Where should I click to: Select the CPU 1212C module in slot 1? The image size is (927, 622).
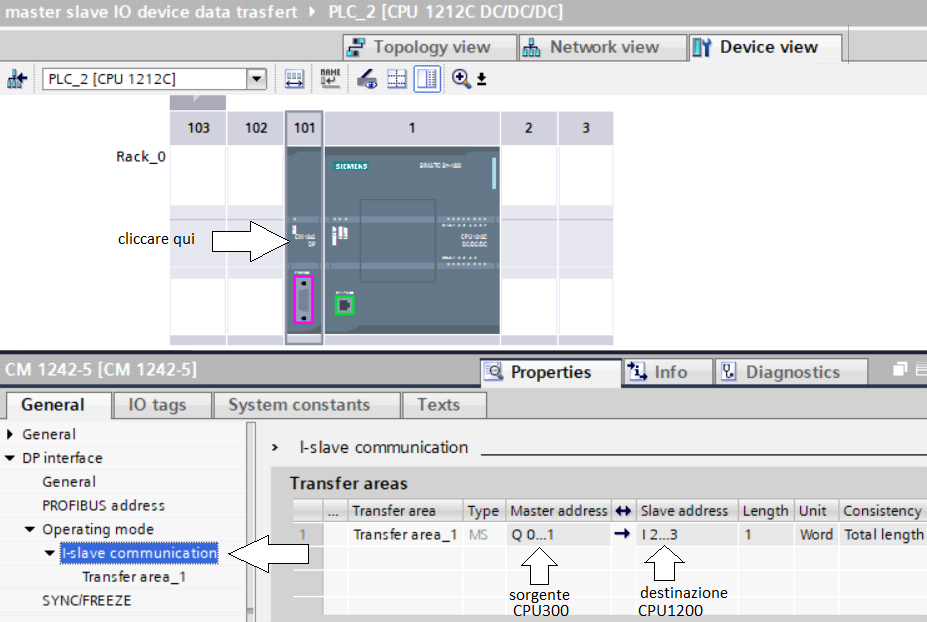point(412,240)
